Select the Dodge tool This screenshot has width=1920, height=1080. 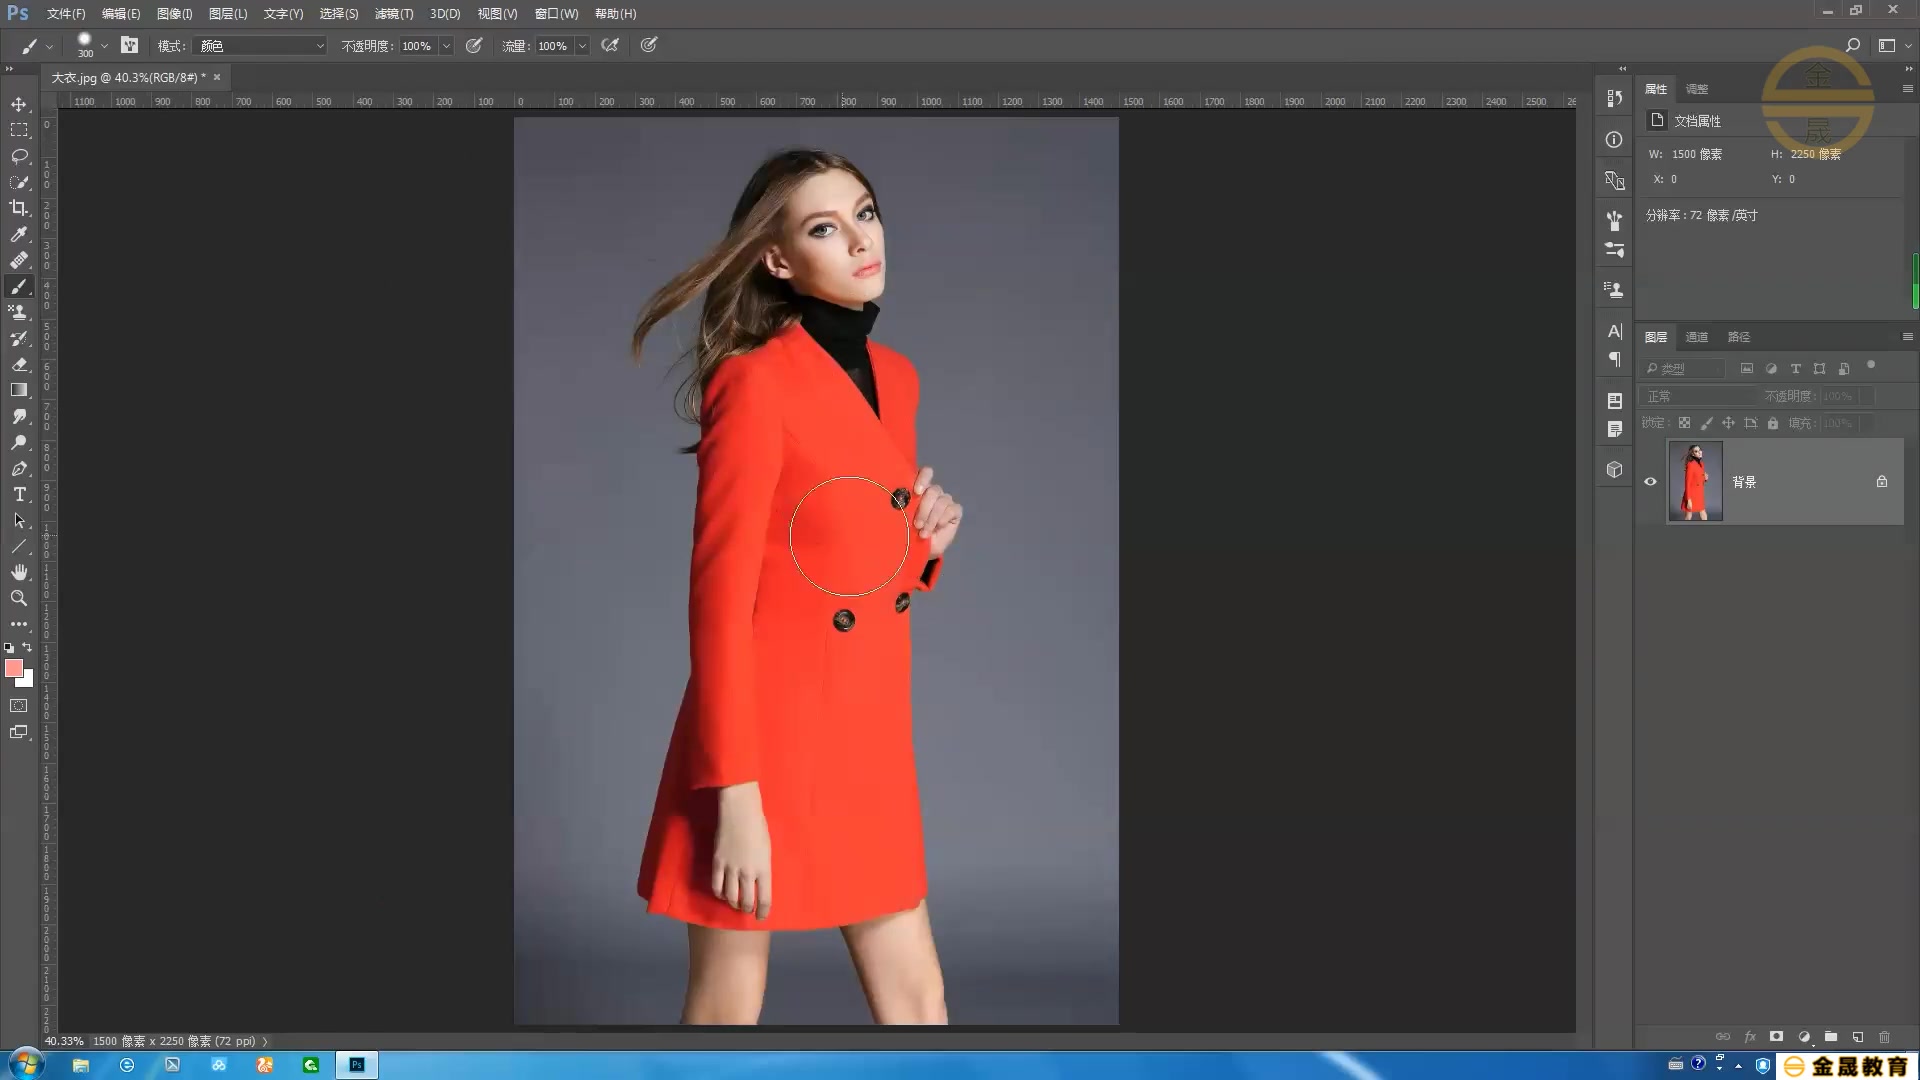(x=19, y=442)
